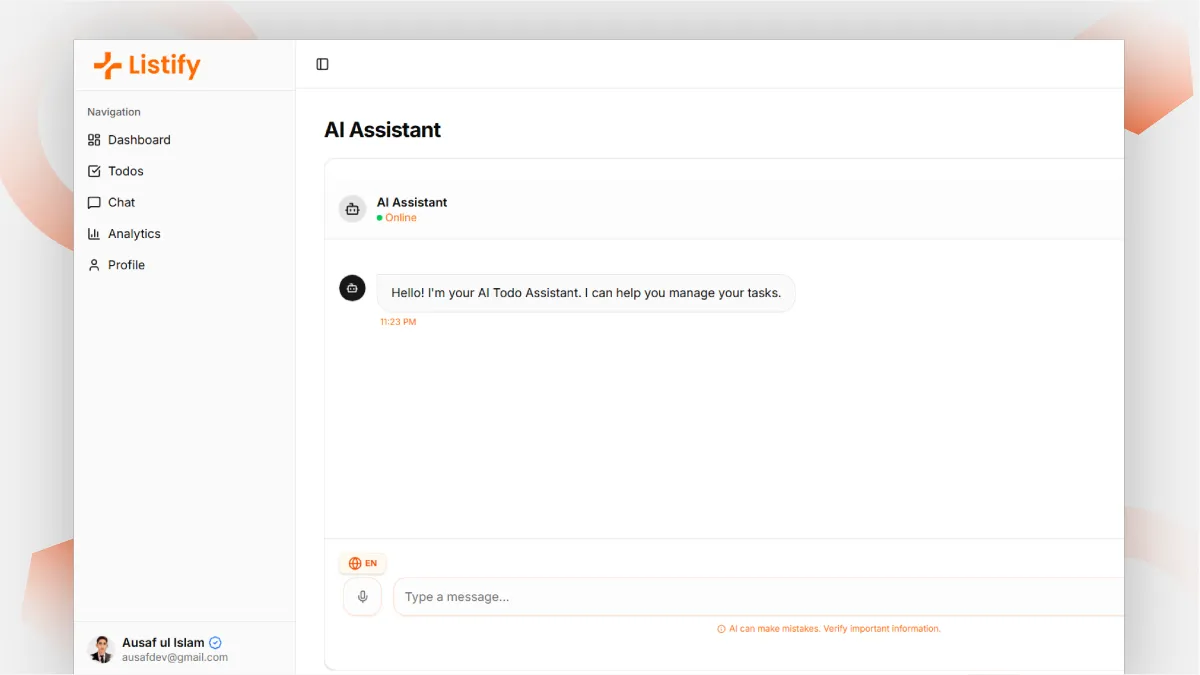Click the Online status text

[401, 218]
